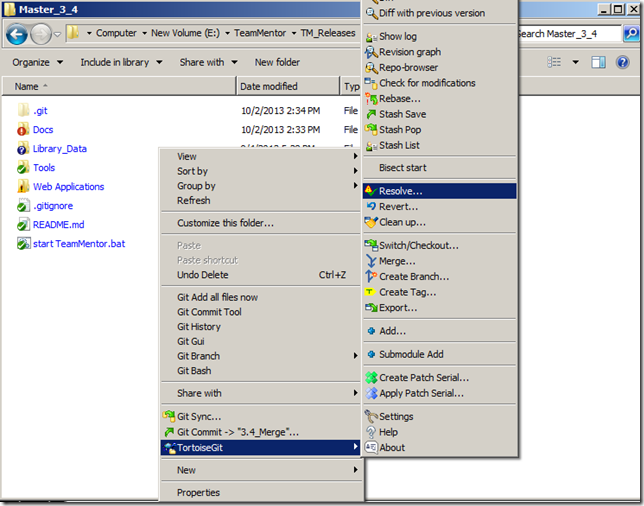Click the Explorer back arrow button
644x506 pixels.
coord(17,34)
